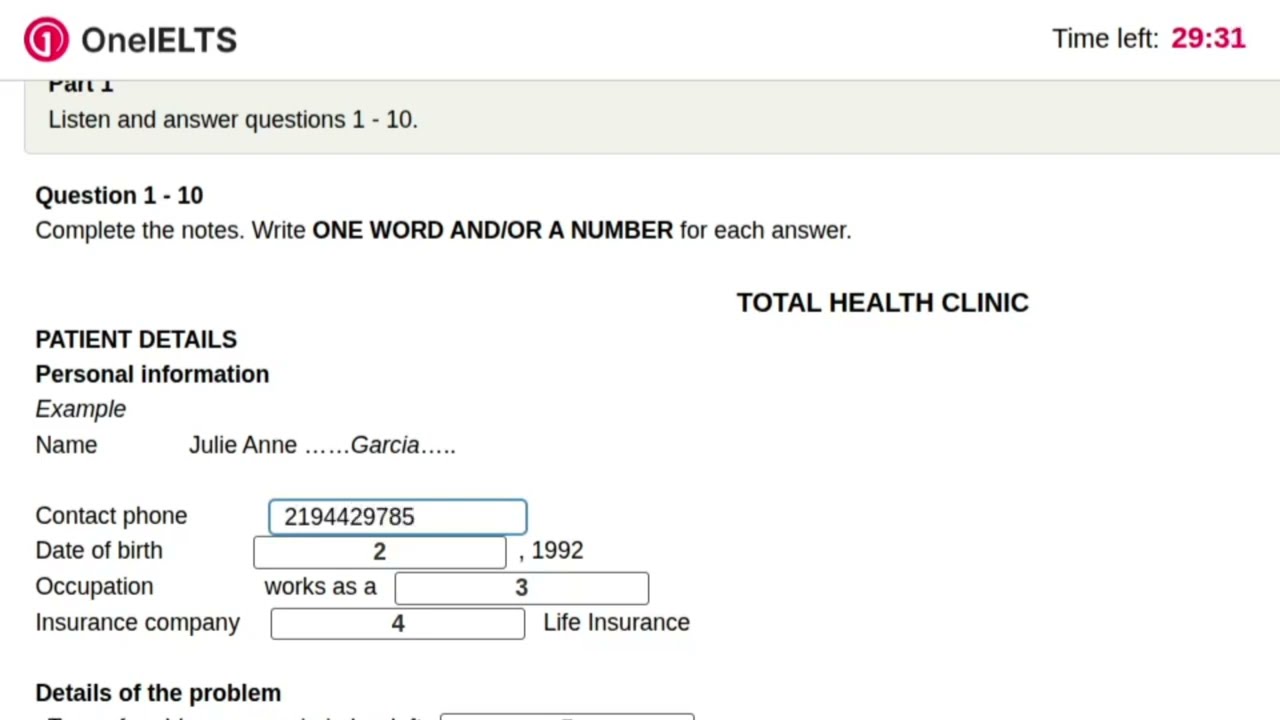Click the Occupation answer box 3
Screen dimensions: 1280x720
click(522, 588)
